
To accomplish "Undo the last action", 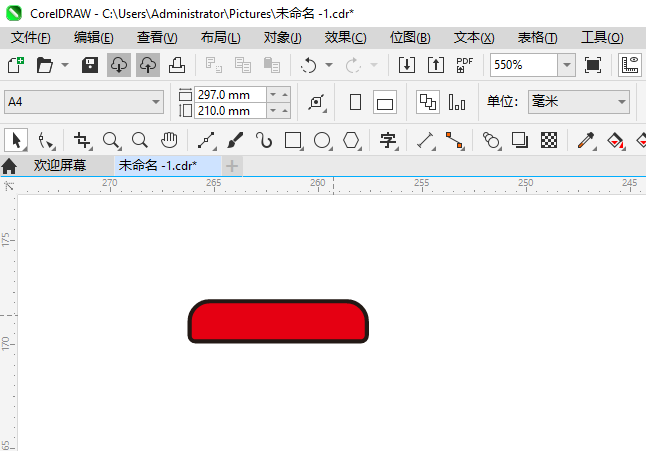I will tap(308, 65).
